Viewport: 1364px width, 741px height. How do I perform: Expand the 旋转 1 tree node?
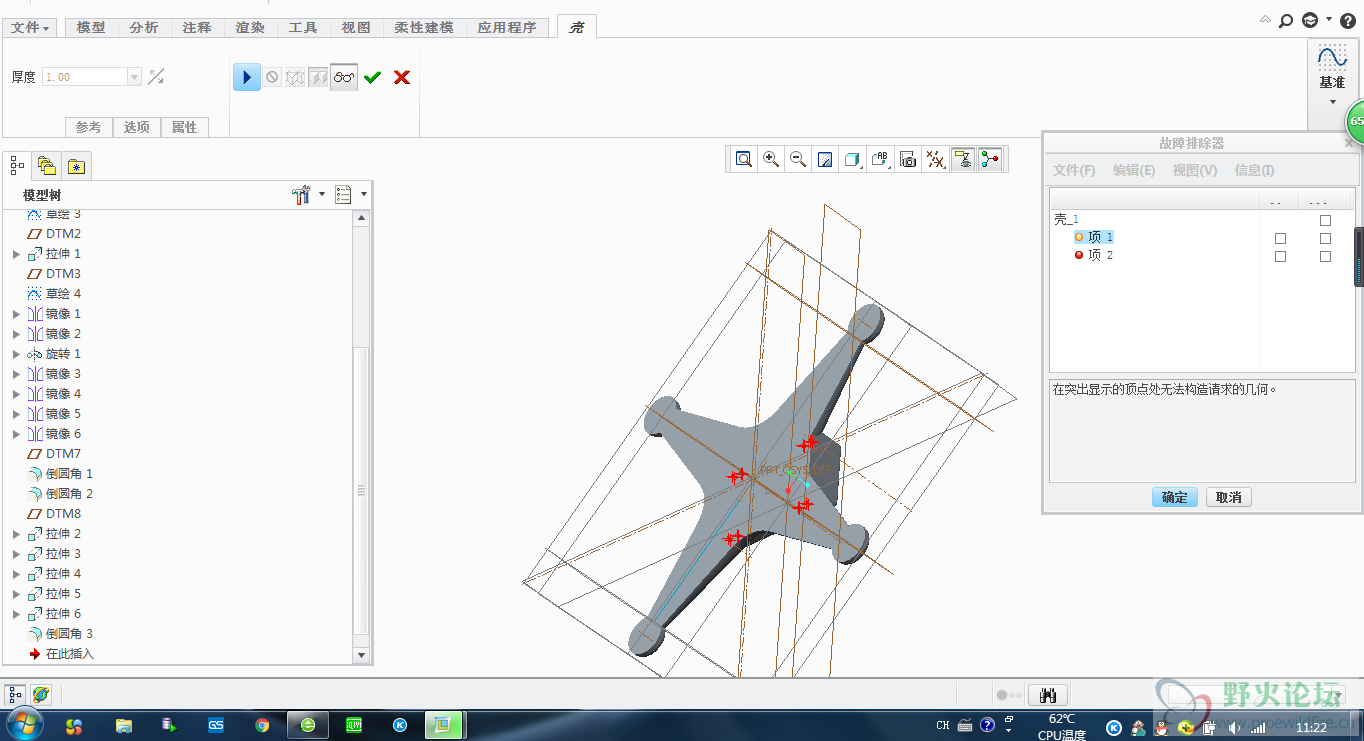click(x=16, y=354)
